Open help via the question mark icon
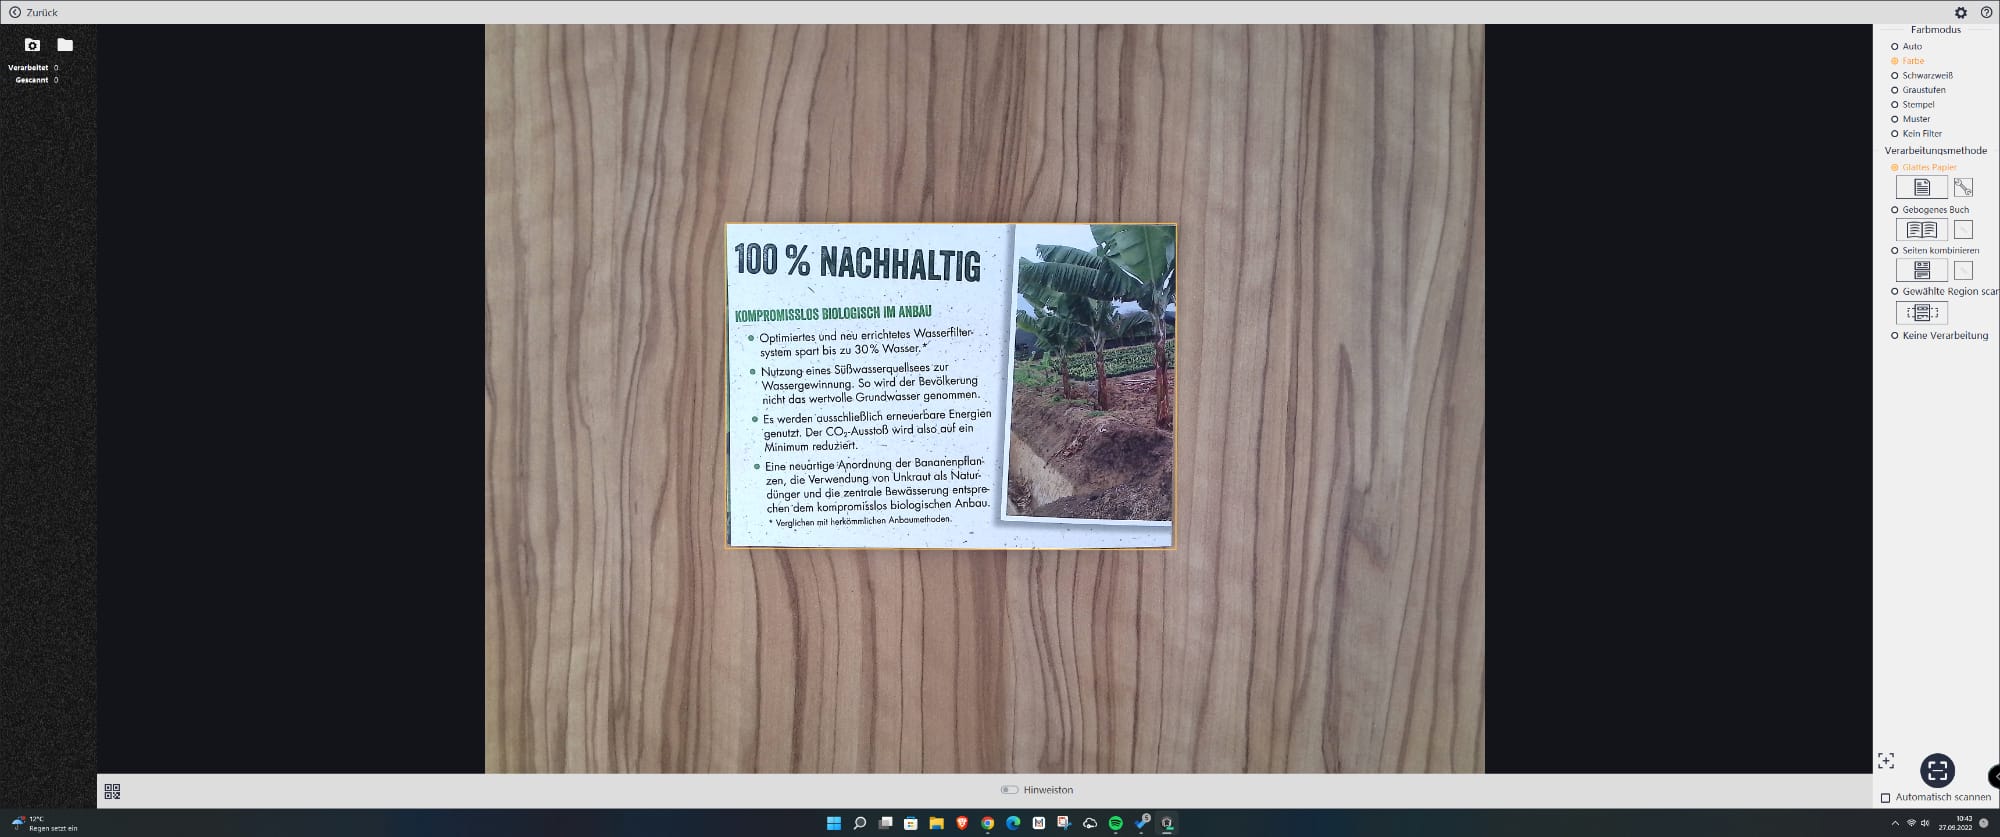 click(1986, 13)
